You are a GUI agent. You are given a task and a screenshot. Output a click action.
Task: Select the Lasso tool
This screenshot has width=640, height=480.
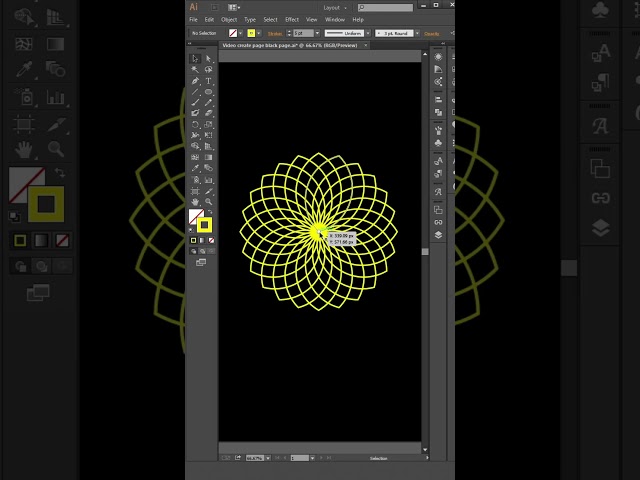point(209,70)
